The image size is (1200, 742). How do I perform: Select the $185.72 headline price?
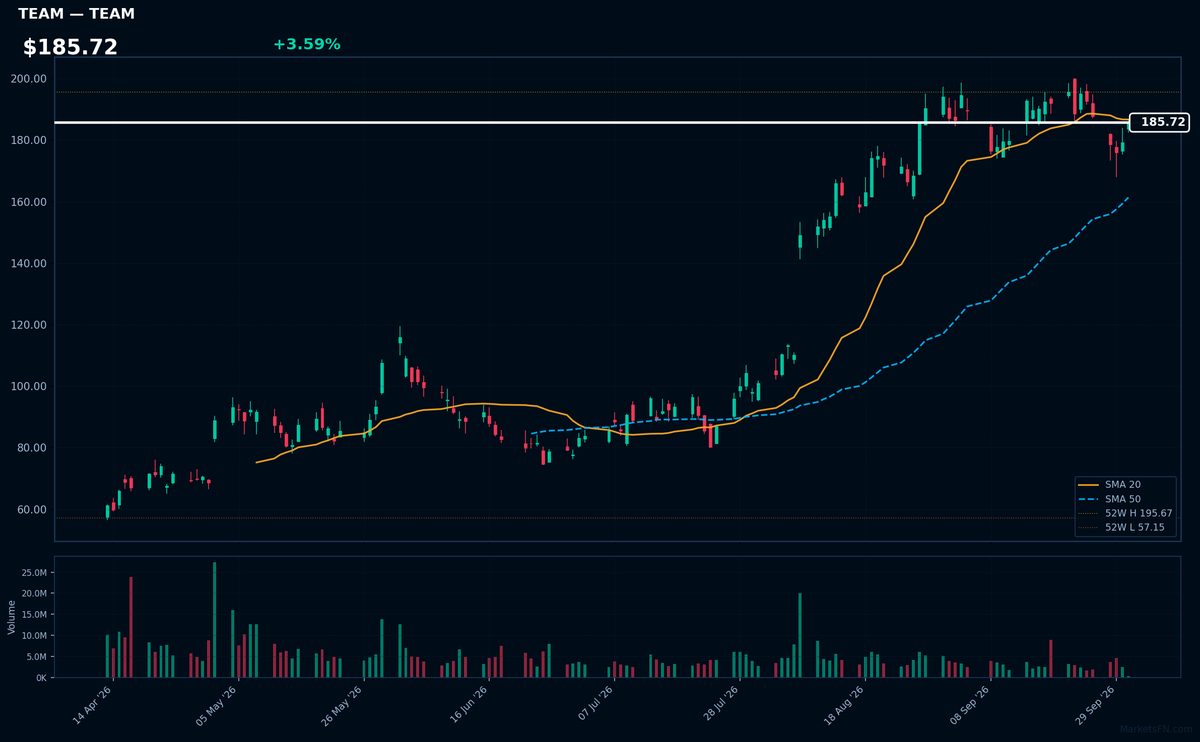click(70, 47)
